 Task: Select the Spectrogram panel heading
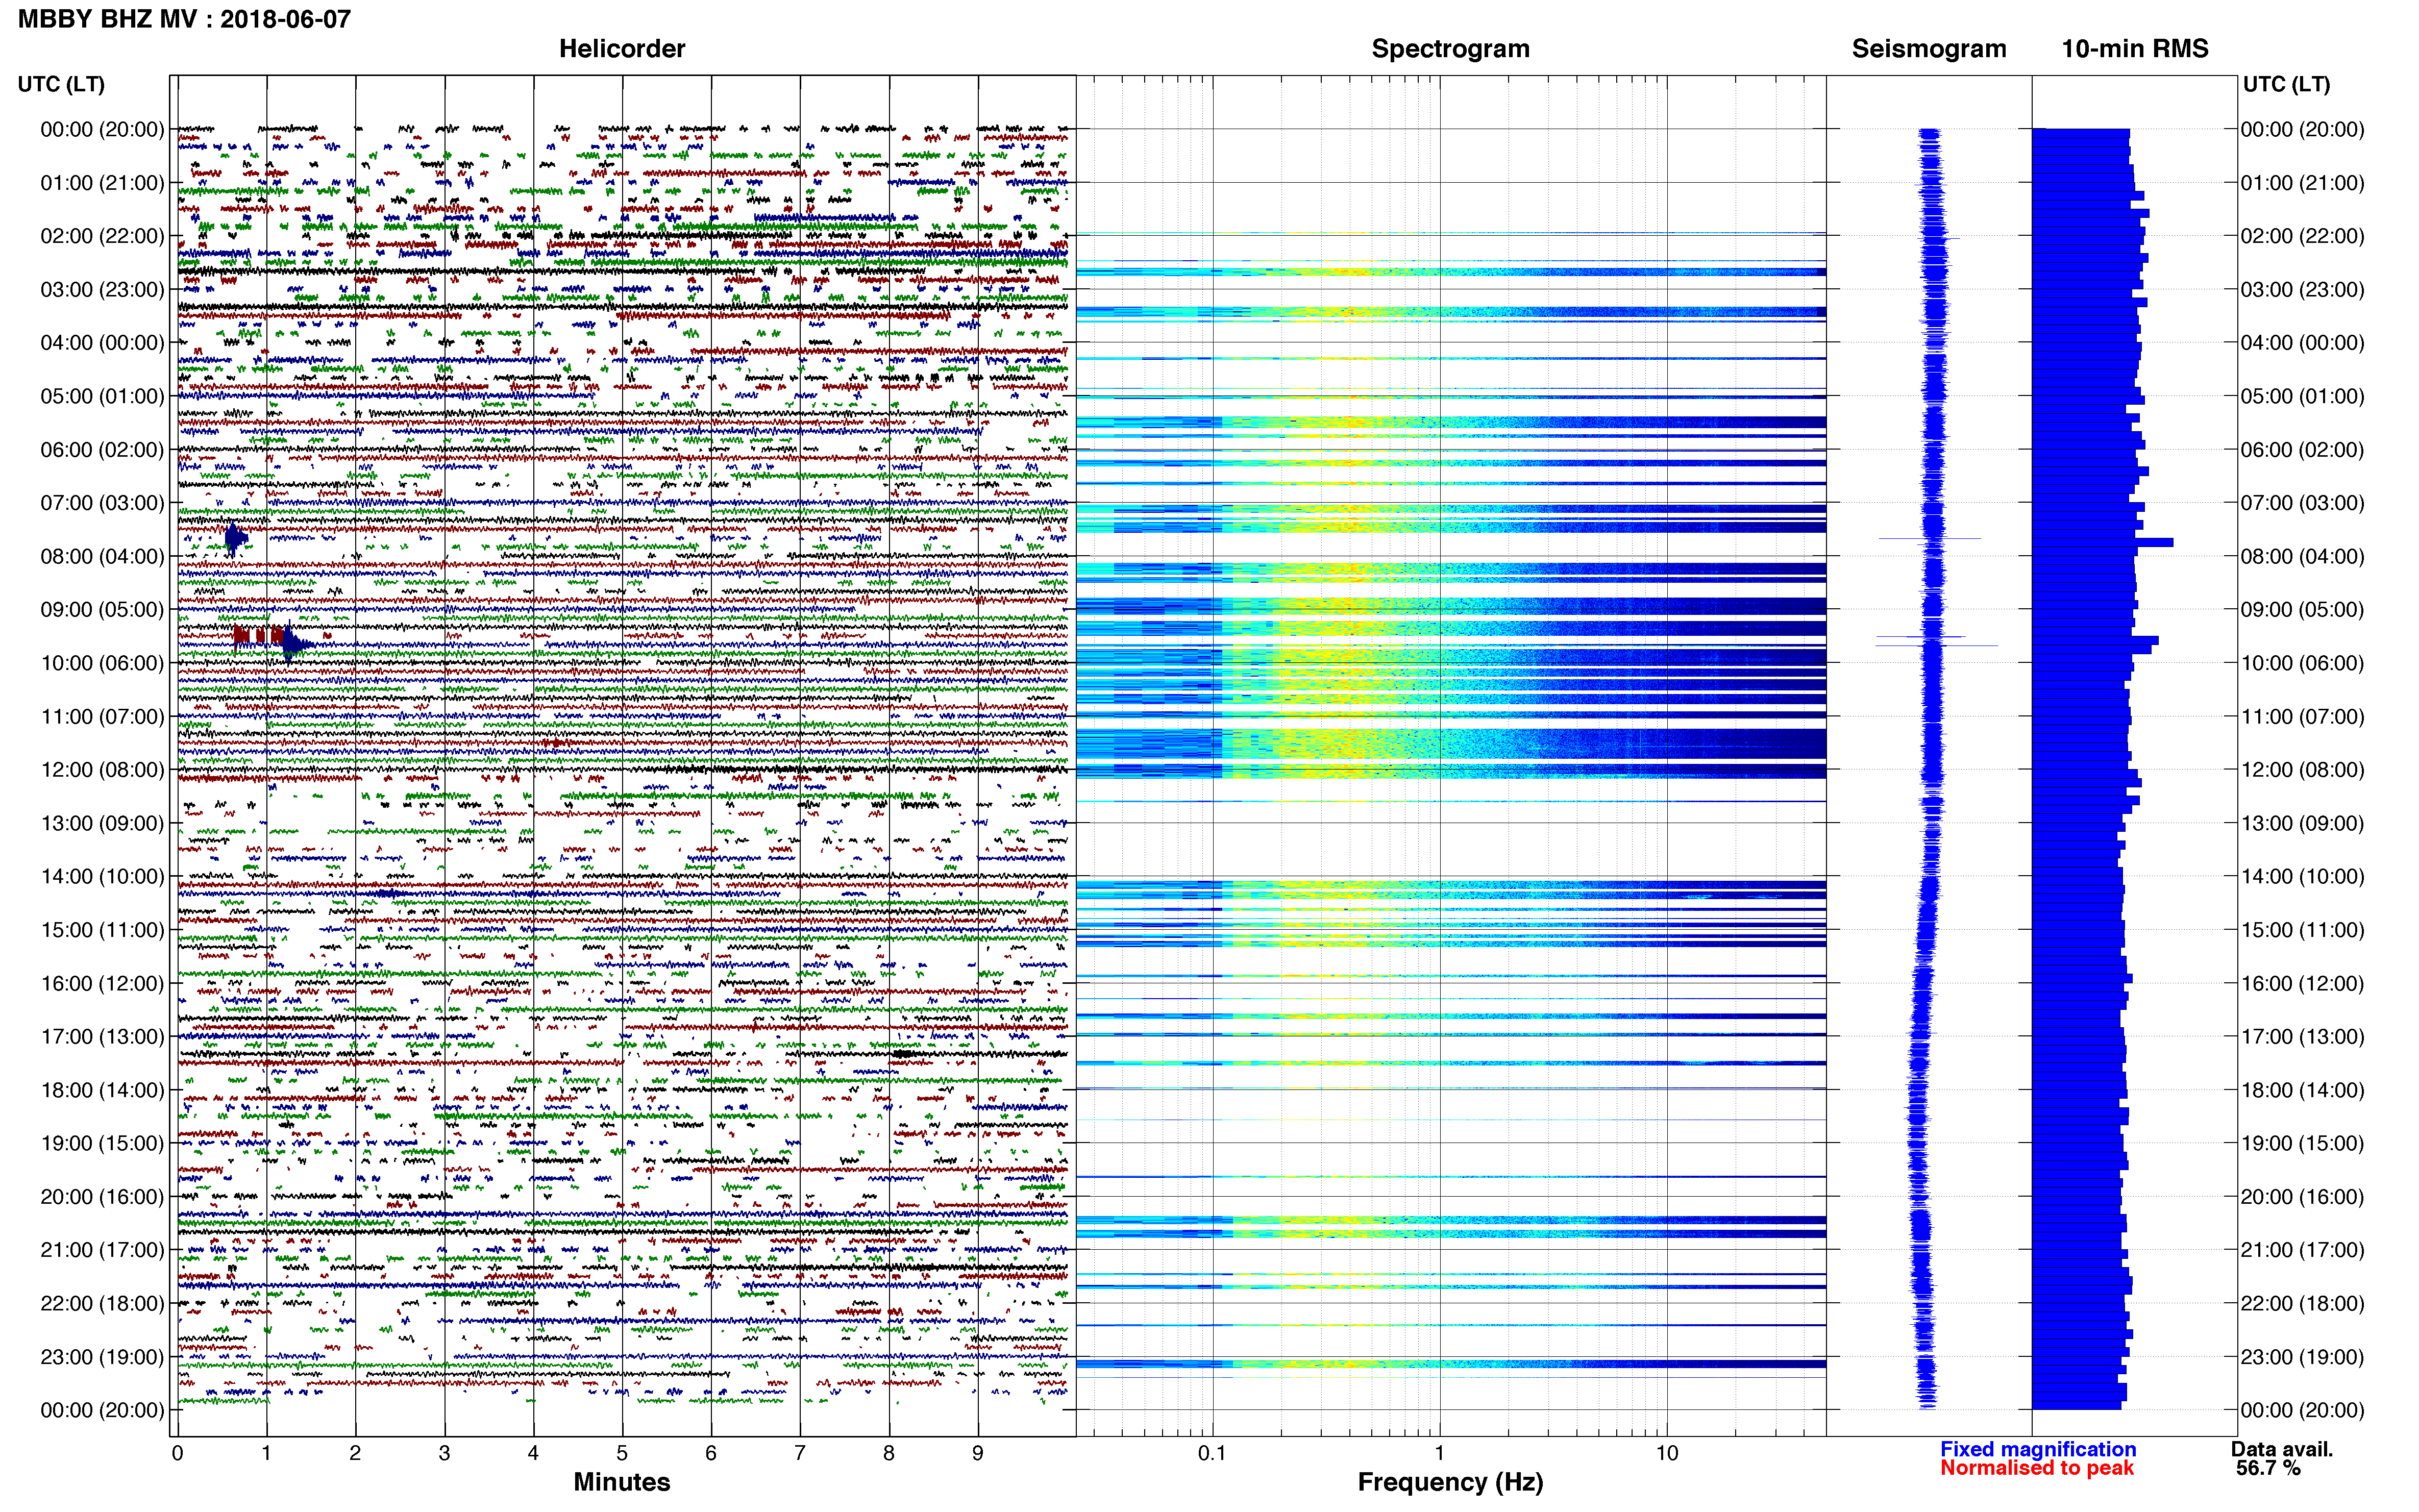pos(1450,49)
